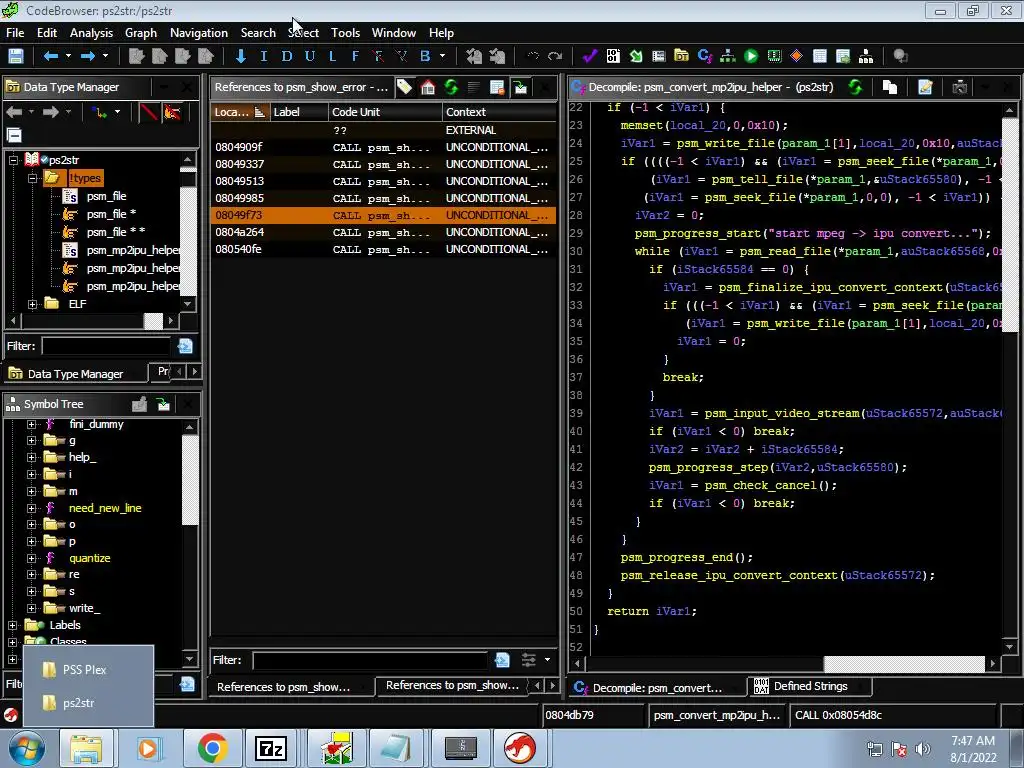Click the Save toolbar icon
The height and width of the screenshot is (768, 1024).
[x=16, y=56]
